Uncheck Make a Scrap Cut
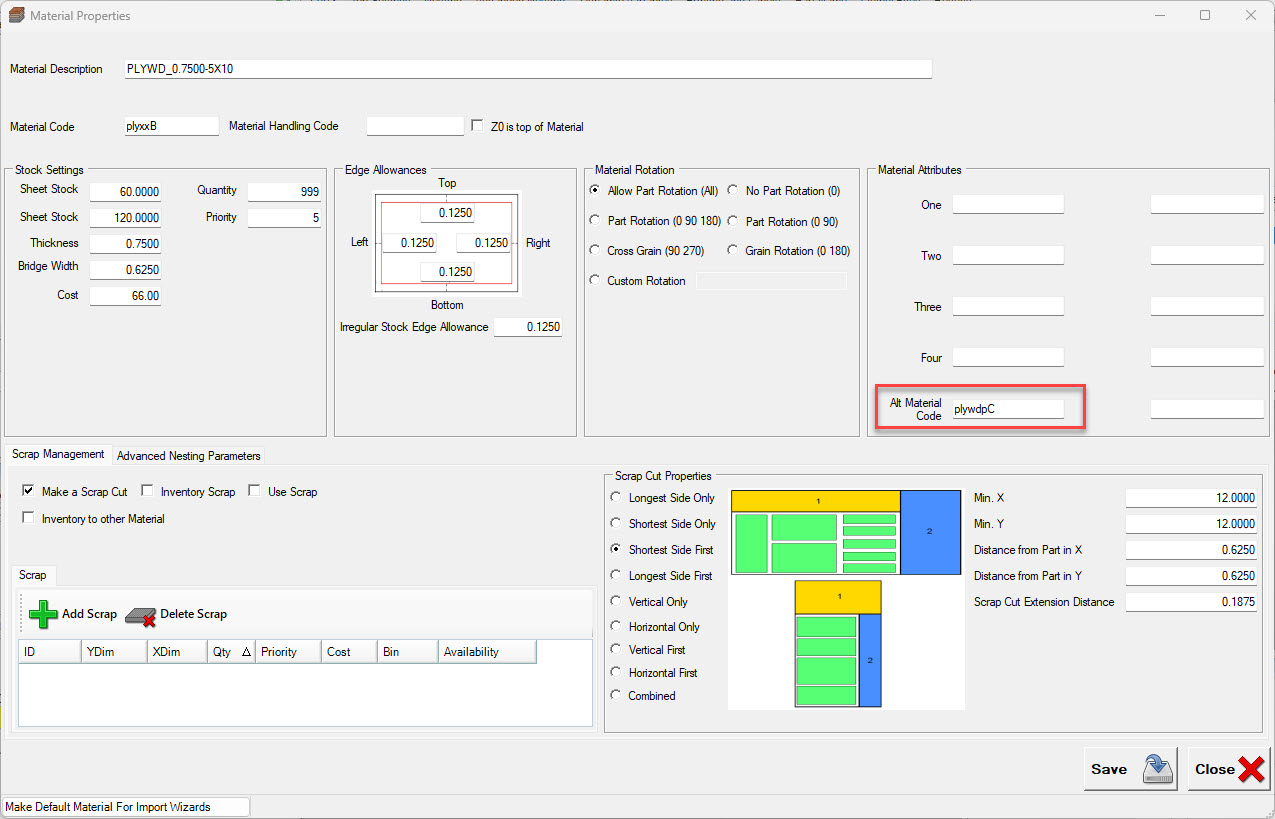1275x819 pixels. click(x=28, y=492)
